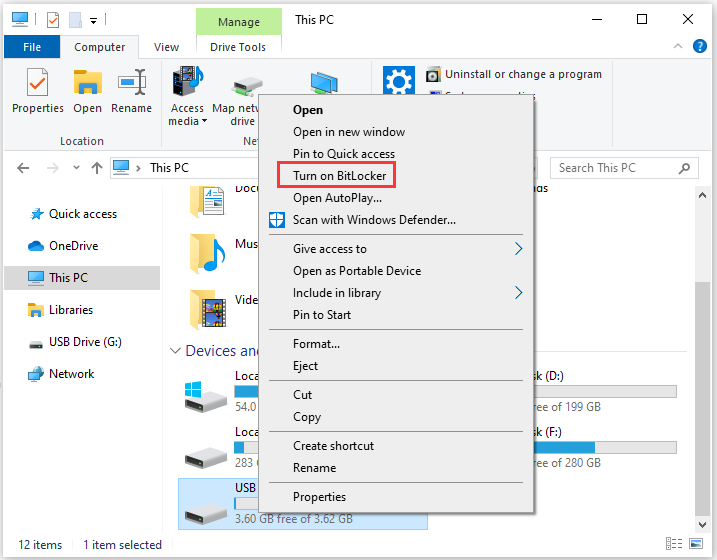Screen dimensions: 717x560
Task: Click the Properties ribbon icon
Action: (x=37, y=82)
